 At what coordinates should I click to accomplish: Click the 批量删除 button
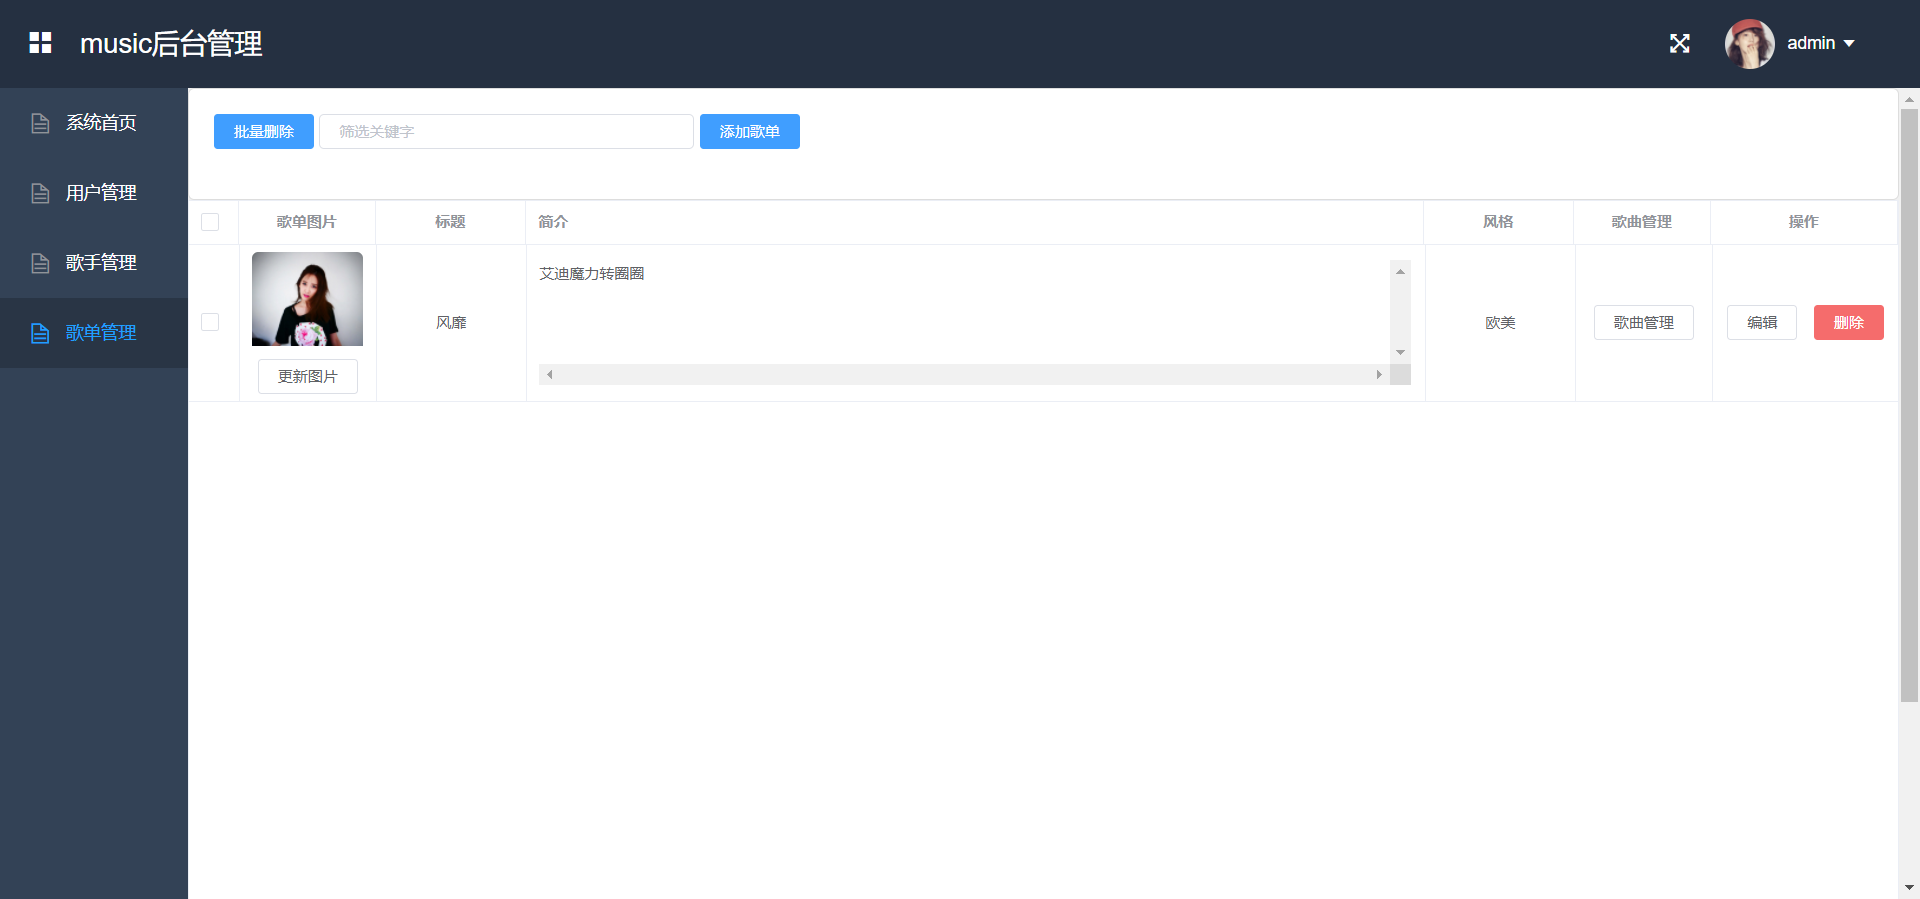pyautogui.click(x=264, y=131)
